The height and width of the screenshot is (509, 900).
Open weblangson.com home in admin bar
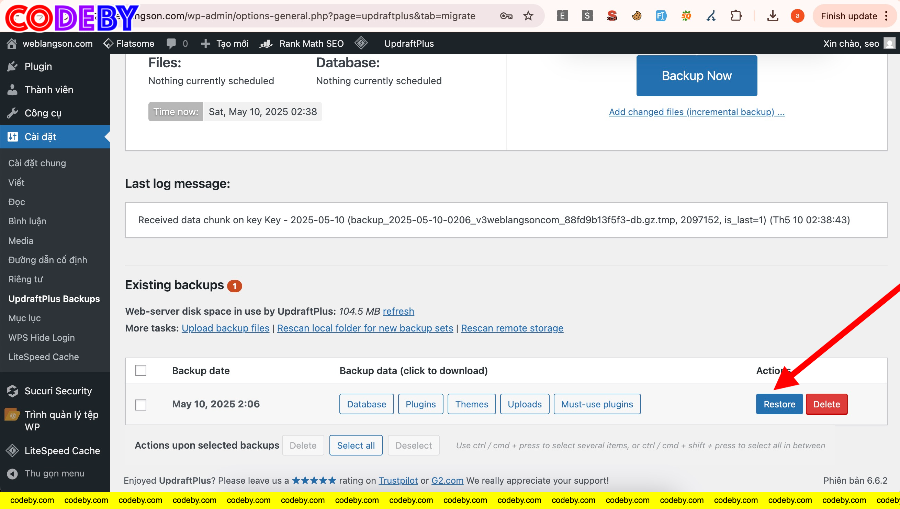tap(50, 44)
